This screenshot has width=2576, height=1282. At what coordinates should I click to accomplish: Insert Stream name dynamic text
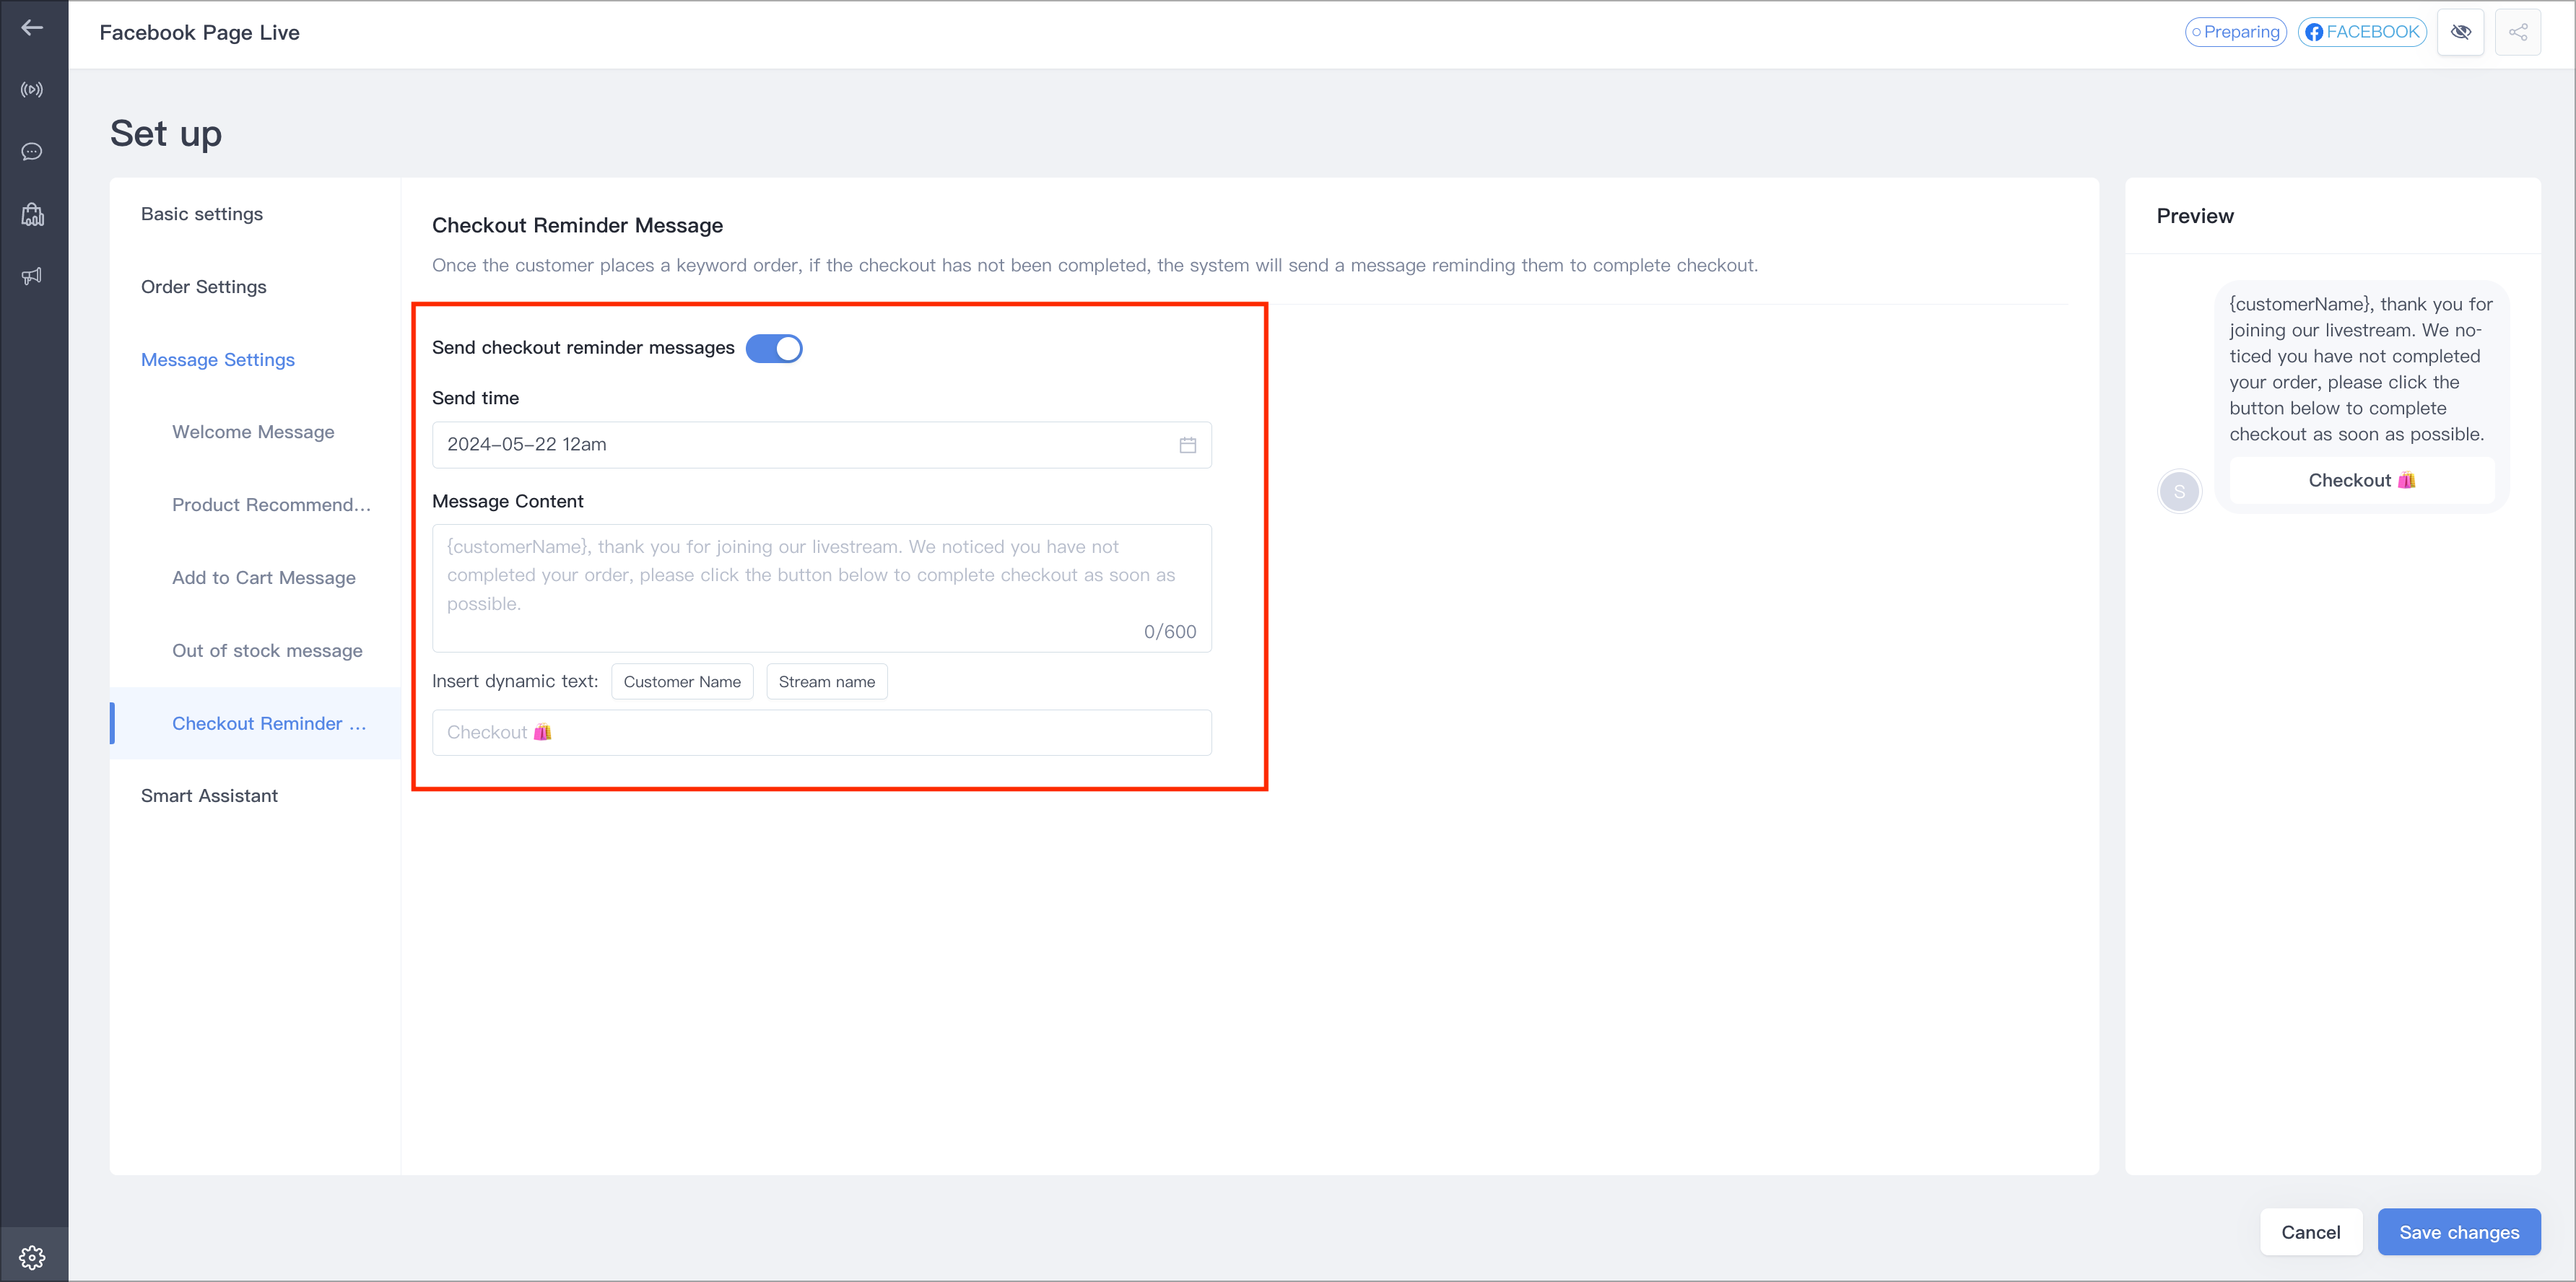click(827, 682)
